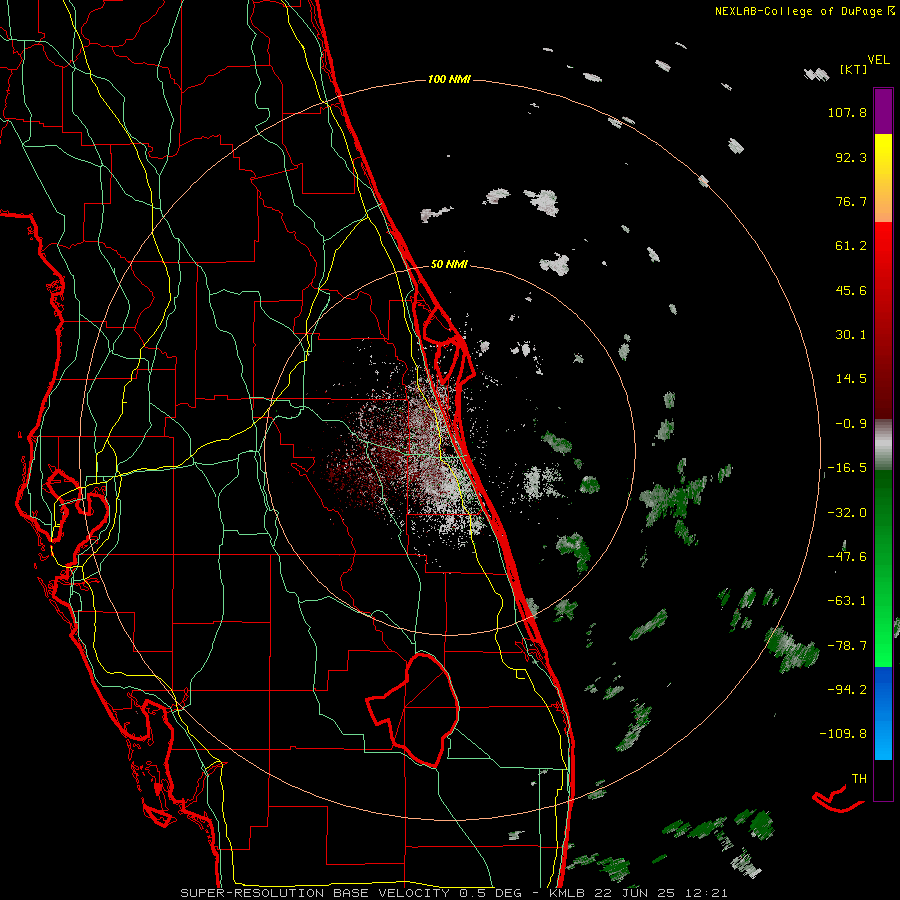Click the -32.0 velocity legend value
This screenshot has width=900, height=900.
(x=847, y=513)
